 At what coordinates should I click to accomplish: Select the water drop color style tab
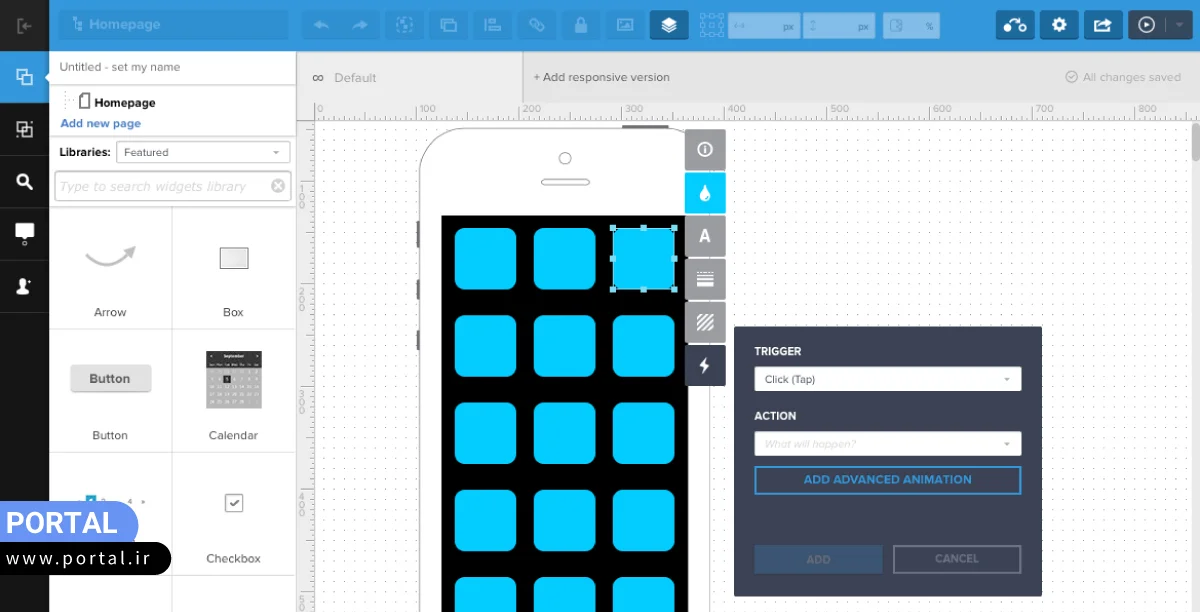click(705, 193)
